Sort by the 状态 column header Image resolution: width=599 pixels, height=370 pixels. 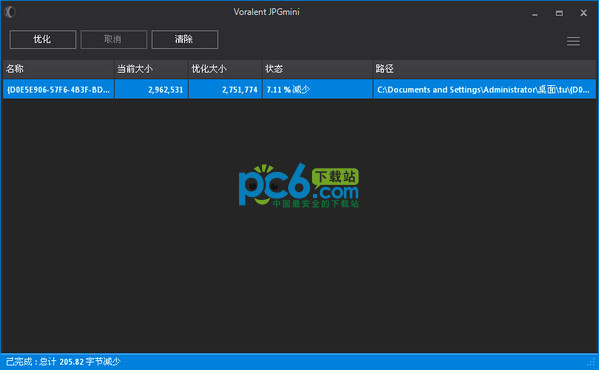tap(317, 69)
